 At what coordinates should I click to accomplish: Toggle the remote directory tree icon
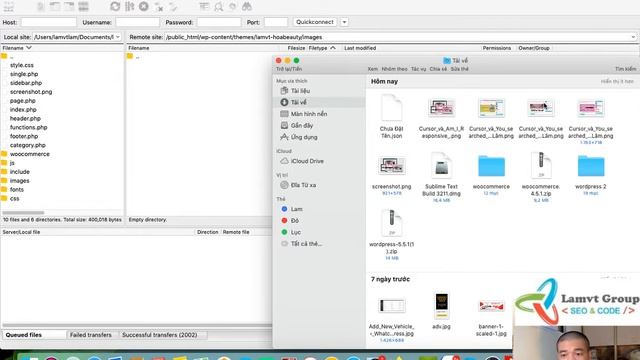click(69, 7)
